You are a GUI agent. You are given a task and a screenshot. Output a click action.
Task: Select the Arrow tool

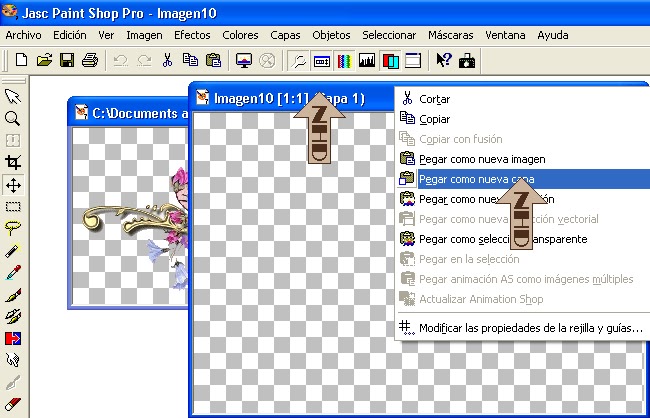[x=13, y=97]
